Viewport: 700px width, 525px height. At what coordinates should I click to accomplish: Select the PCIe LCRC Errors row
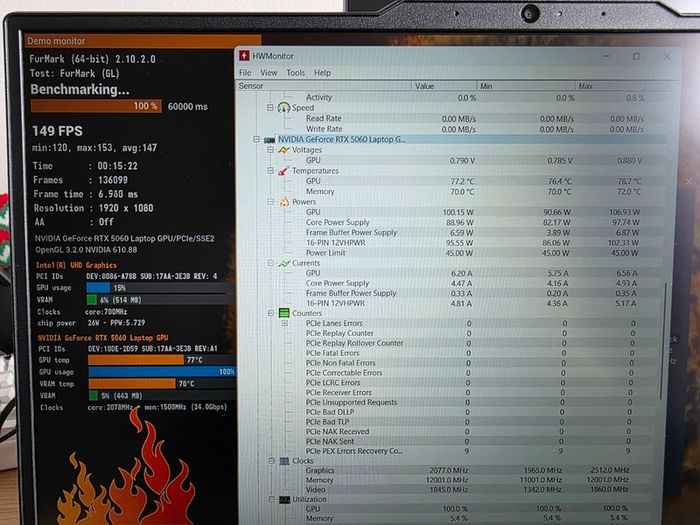point(469,383)
